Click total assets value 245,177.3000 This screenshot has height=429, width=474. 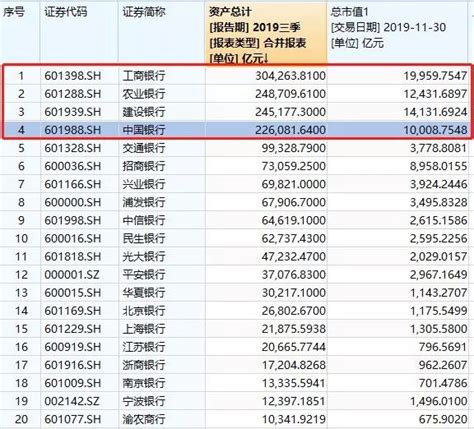pos(290,112)
